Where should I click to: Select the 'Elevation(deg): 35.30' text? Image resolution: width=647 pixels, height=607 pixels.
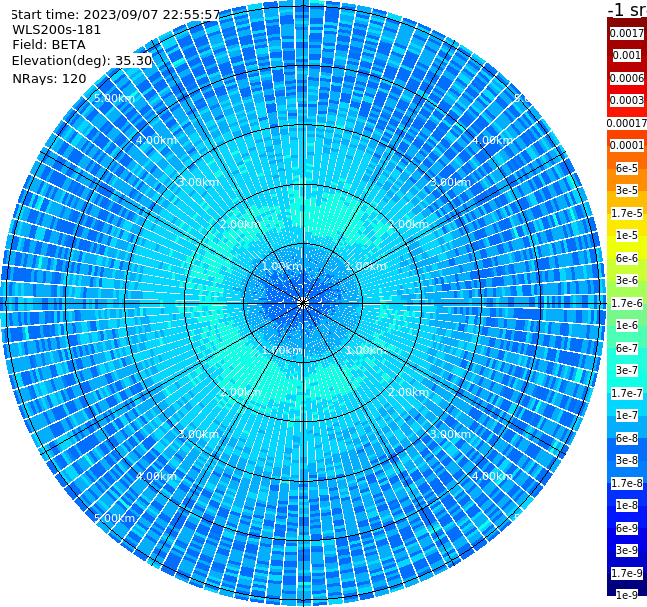82,61
